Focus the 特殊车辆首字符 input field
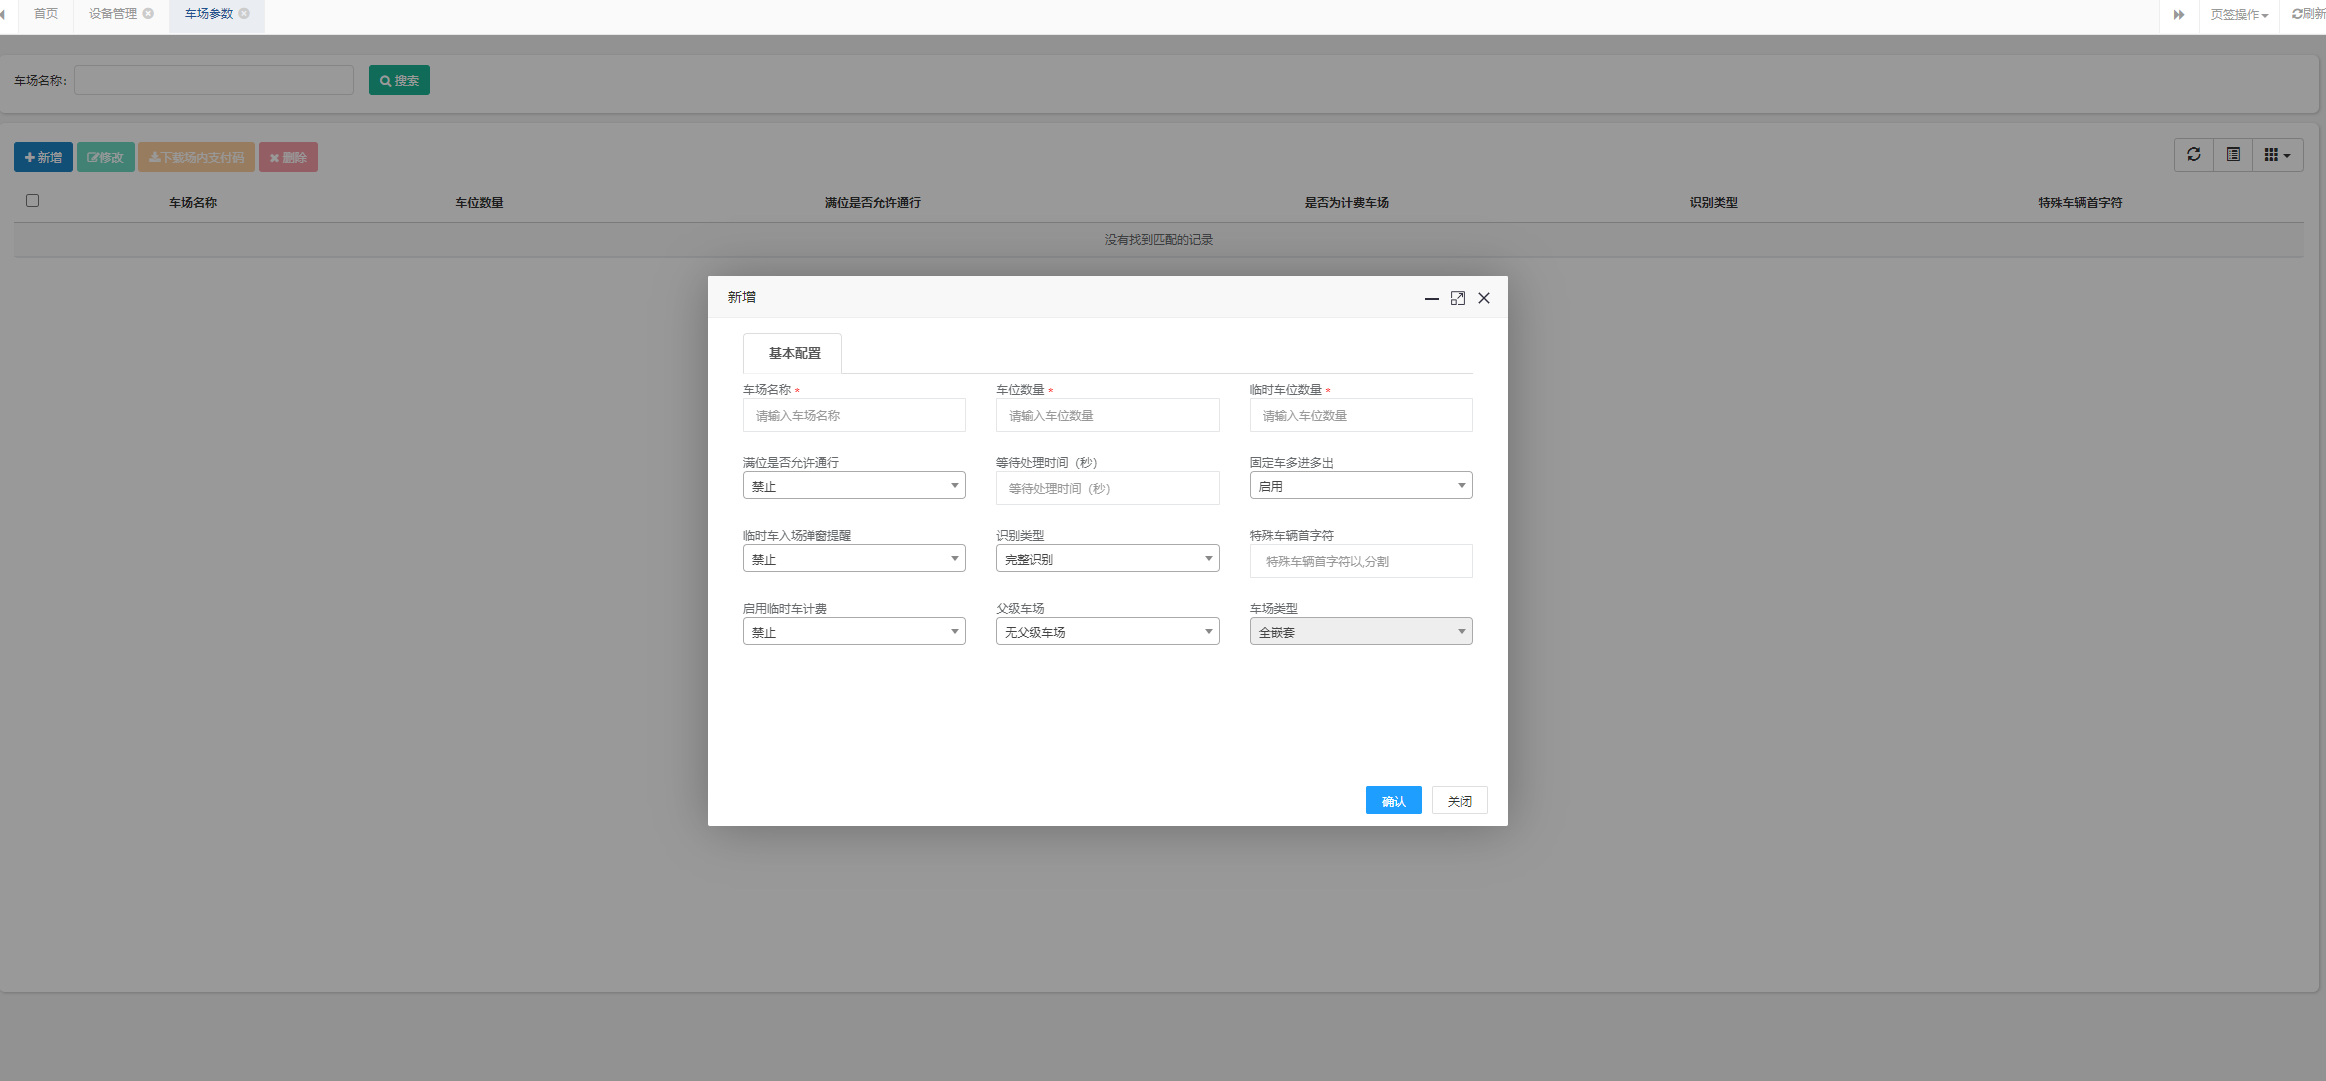The image size is (2326, 1081). pos(1361,562)
